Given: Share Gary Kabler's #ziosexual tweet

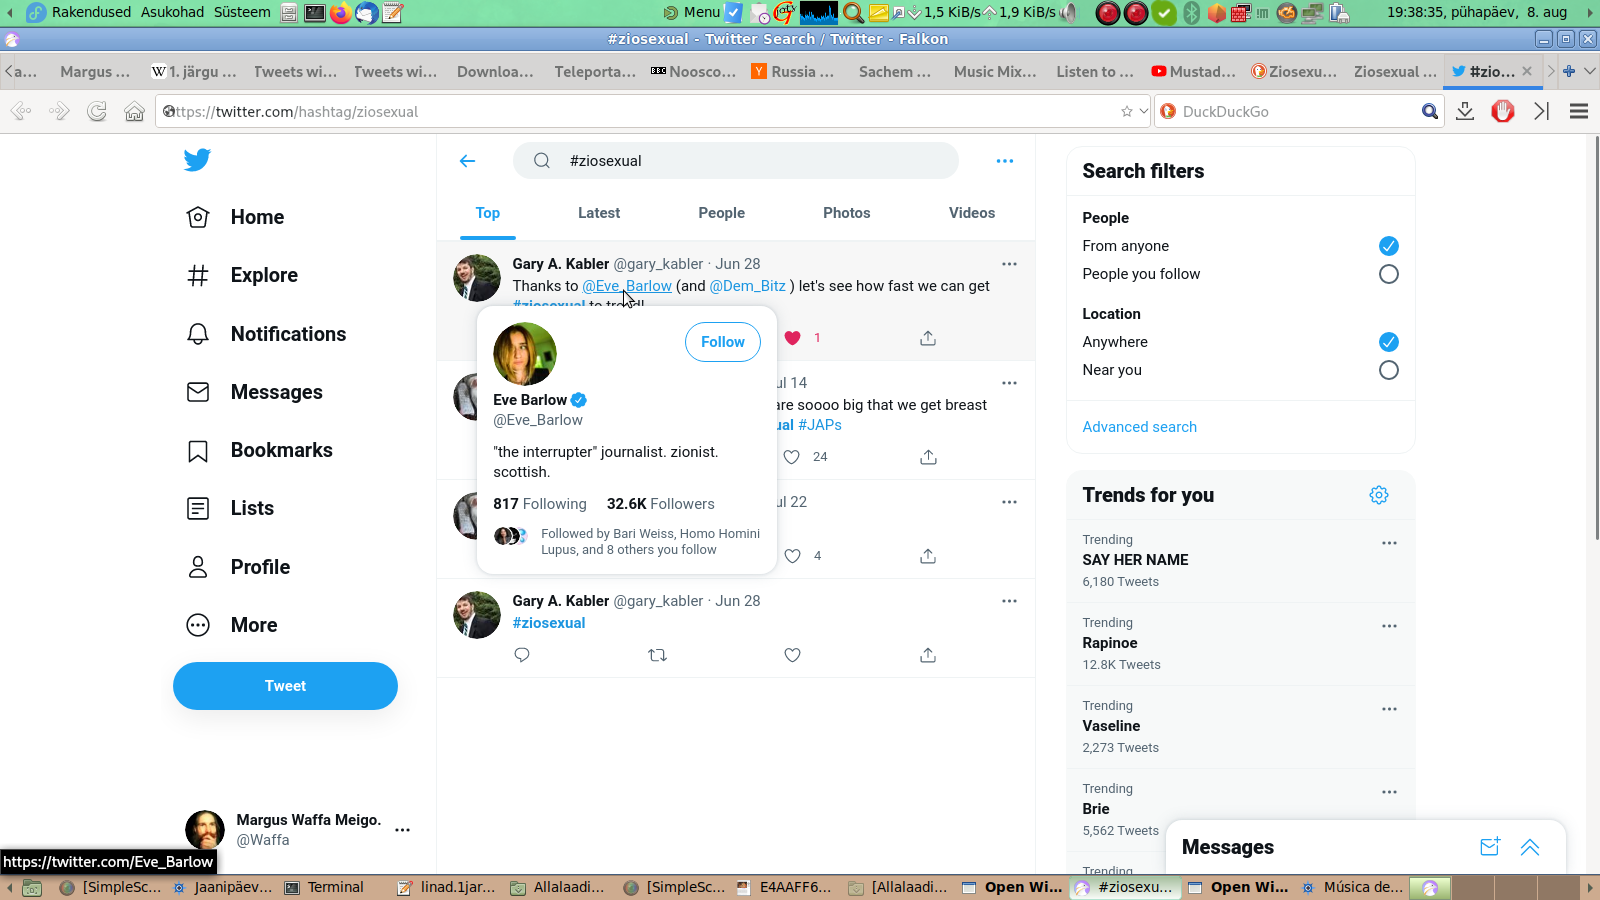Looking at the screenshot, I should pos(928,655).
